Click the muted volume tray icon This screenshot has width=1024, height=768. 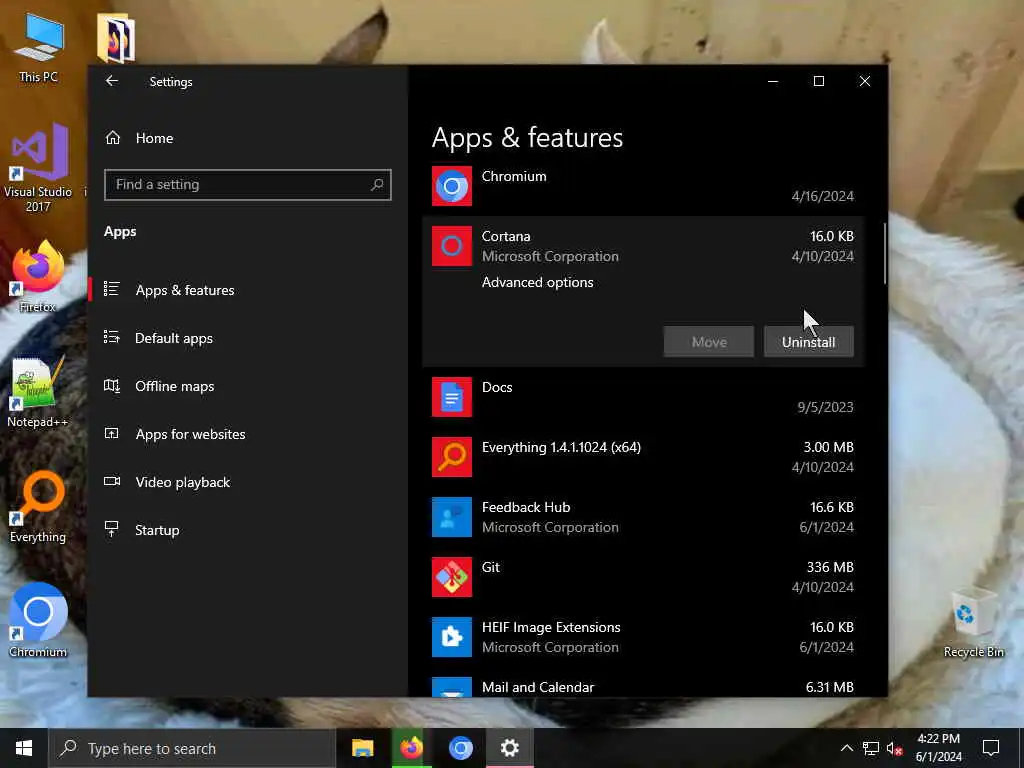click(x=895, y=748)
